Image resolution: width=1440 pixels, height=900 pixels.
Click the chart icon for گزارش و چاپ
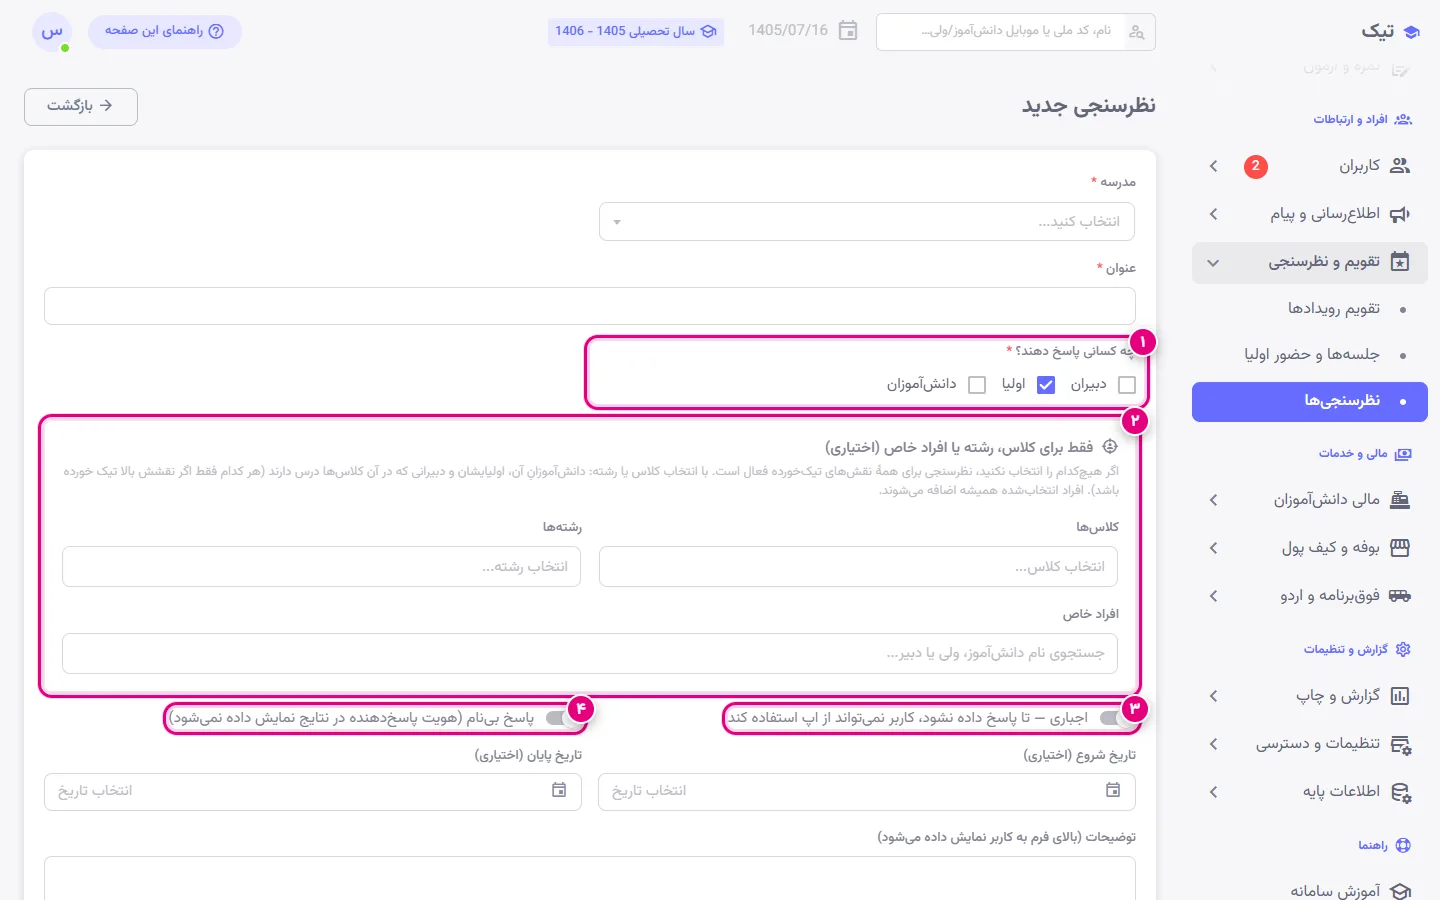click(x=1400, y=696)
